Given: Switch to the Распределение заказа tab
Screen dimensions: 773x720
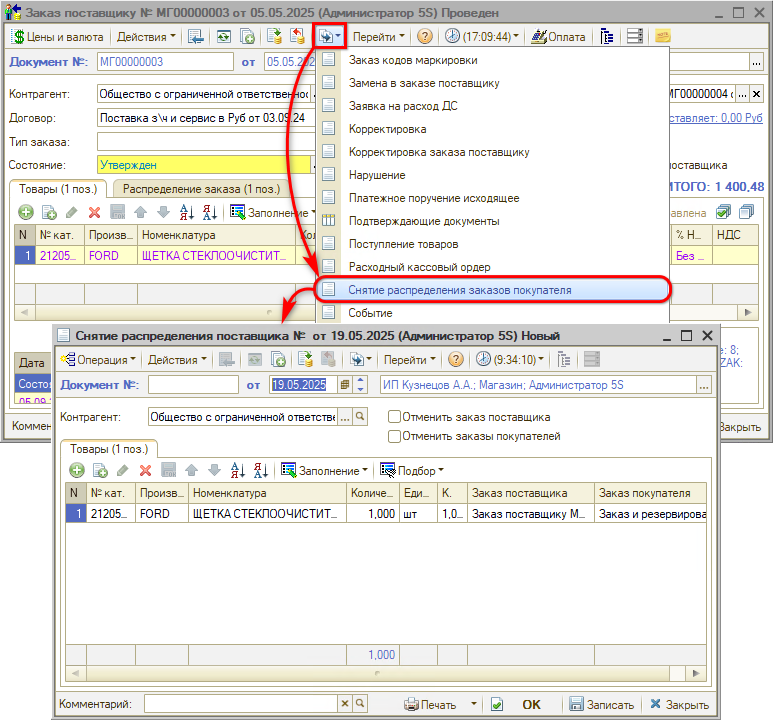Looking at the screenshot, I should [193, 189].
